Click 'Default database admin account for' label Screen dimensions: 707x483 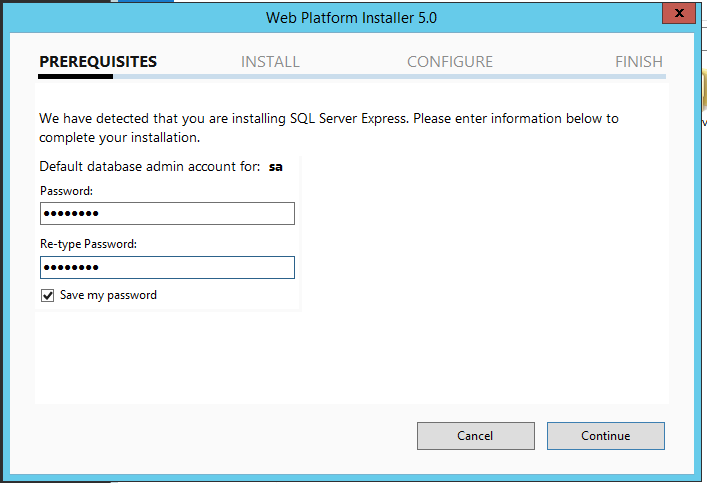149,167
